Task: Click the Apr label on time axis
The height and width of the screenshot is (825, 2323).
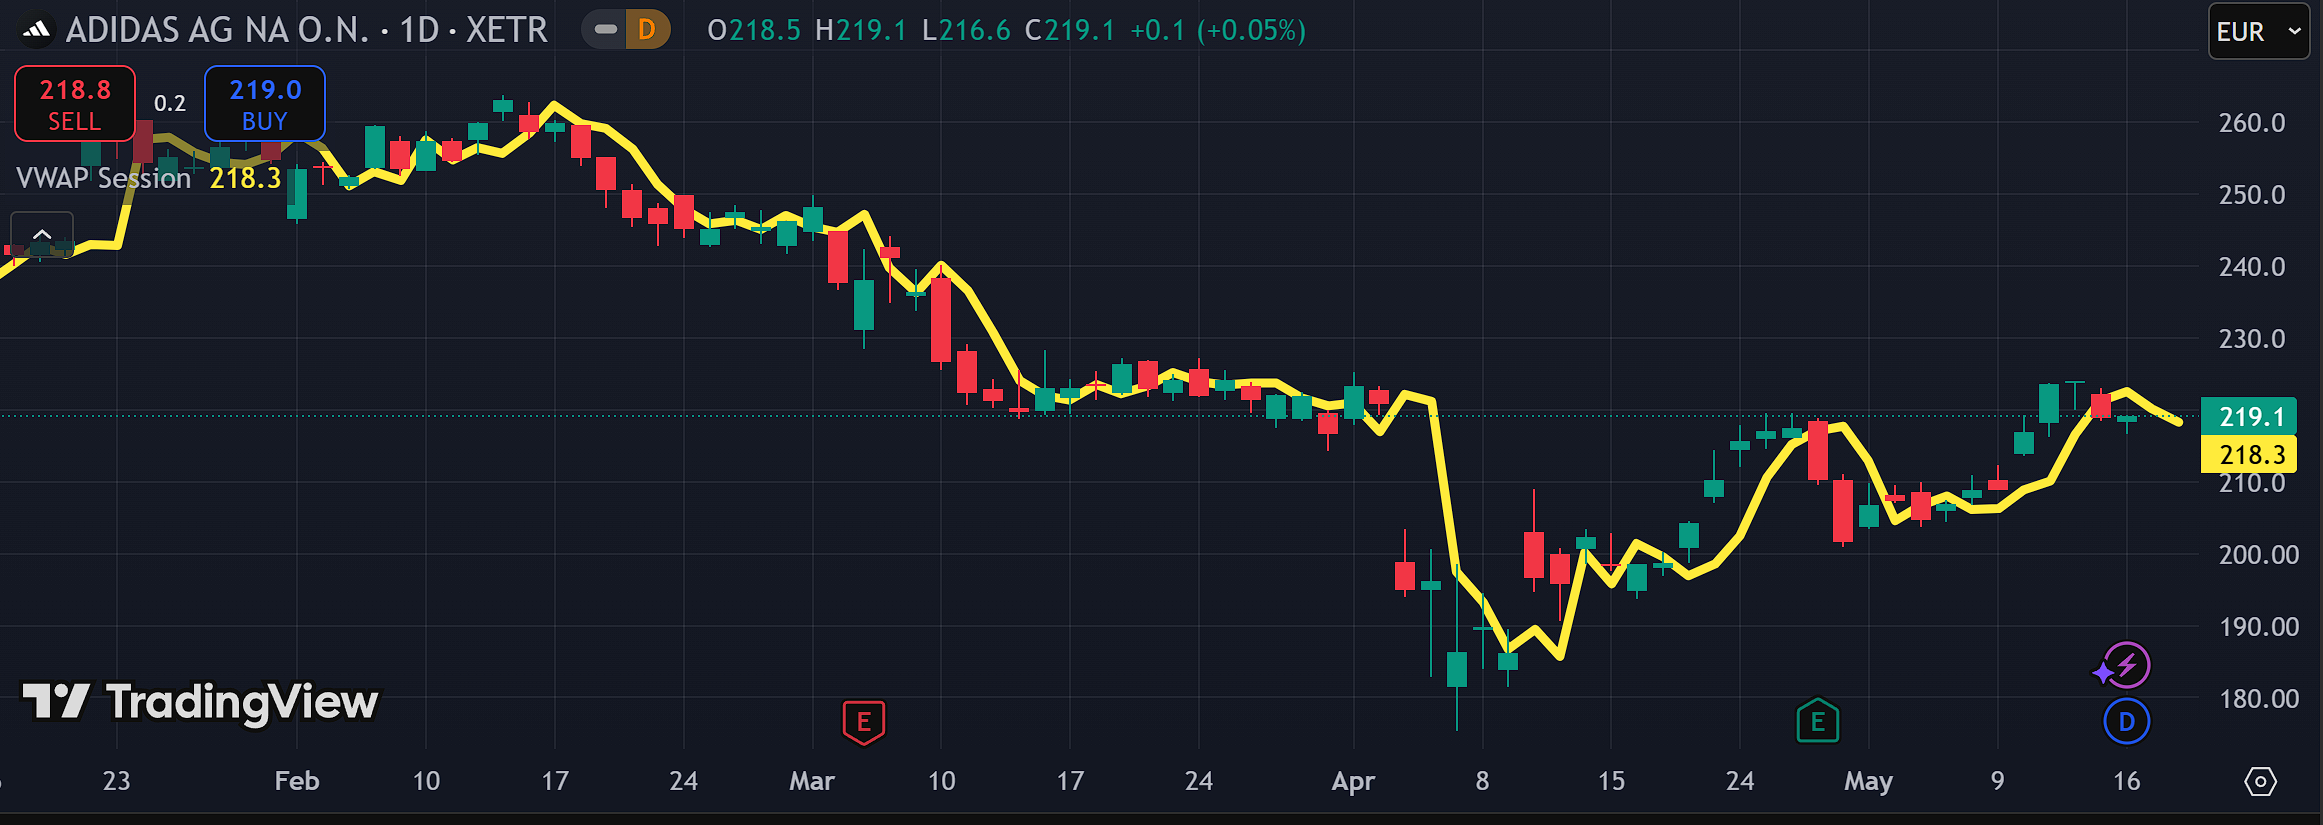Action: click(x=1353, y=781)
